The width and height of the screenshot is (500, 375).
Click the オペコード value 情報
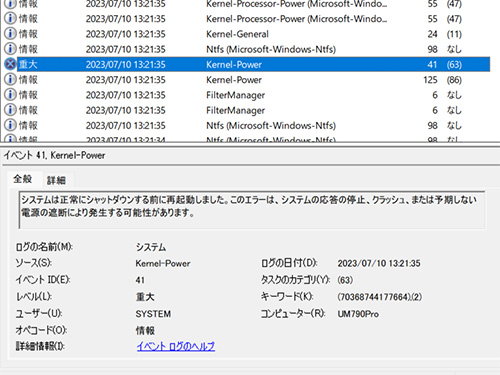(x=145, y=331)
